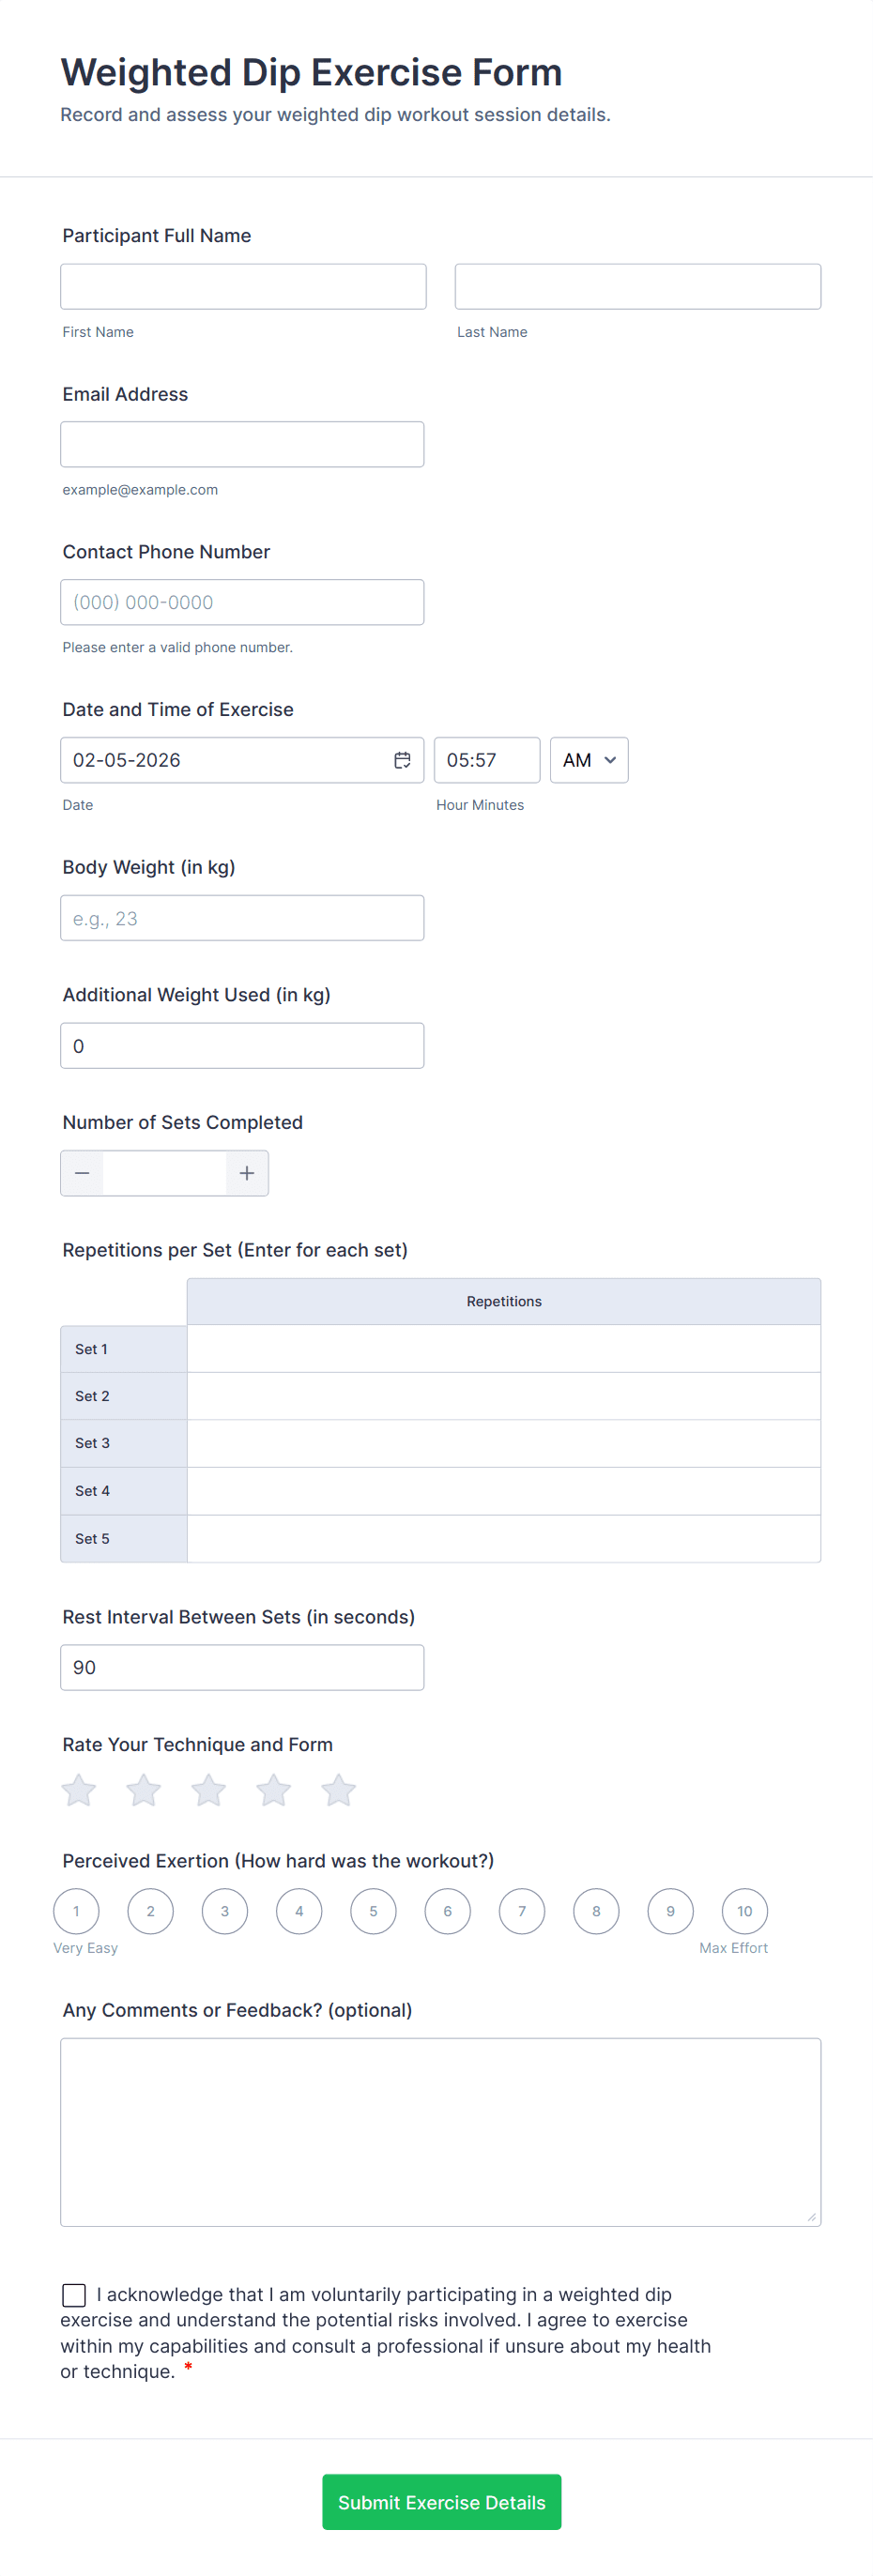This screenshot has width=873, height=2576.
Task: Rate technique with the first star
Action: click(79, 1790)
